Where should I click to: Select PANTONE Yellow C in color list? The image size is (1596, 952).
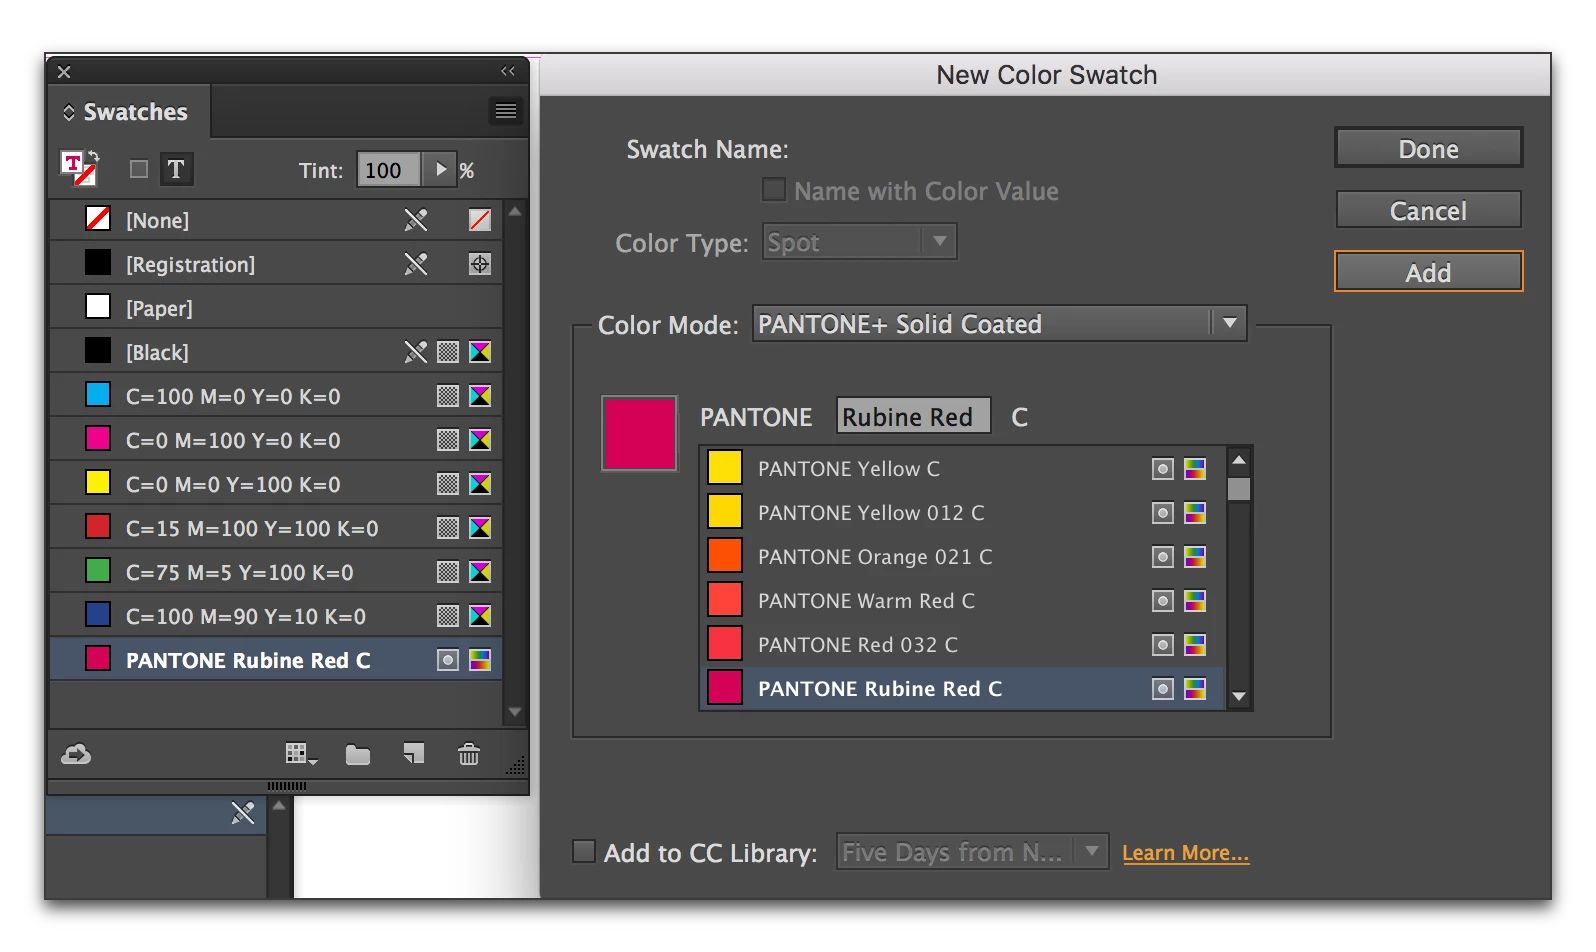pyautogui.click(x=962, y=469)
